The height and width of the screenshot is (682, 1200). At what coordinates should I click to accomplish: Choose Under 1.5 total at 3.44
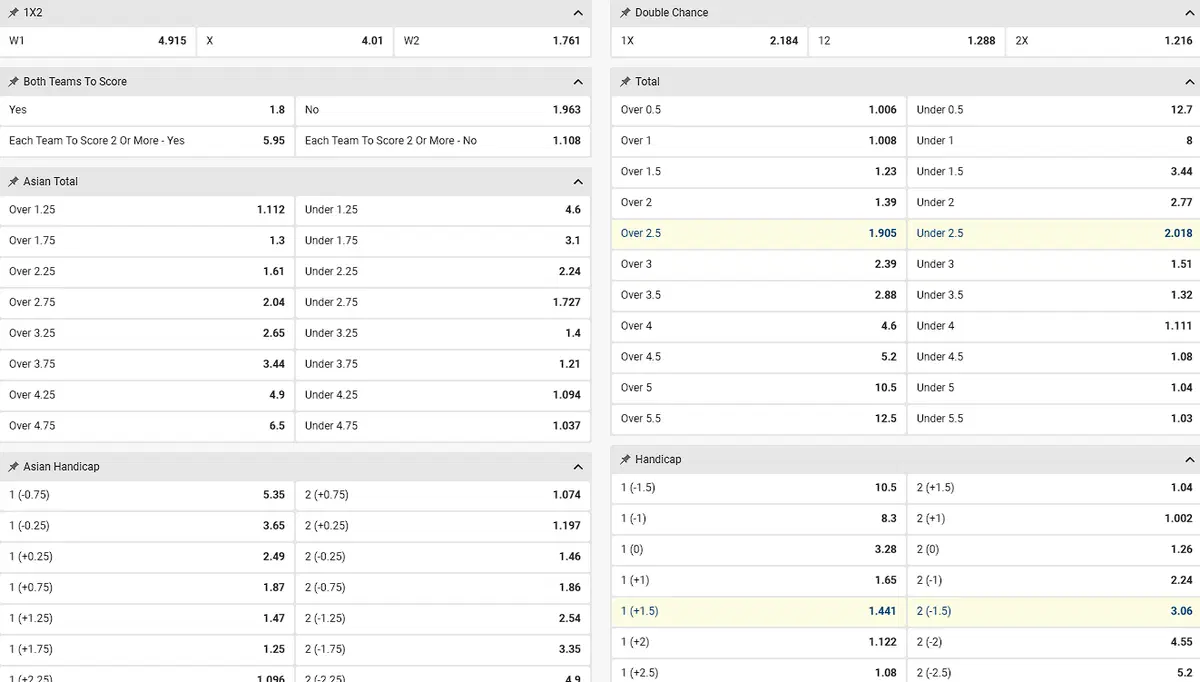click(1054, 172)
